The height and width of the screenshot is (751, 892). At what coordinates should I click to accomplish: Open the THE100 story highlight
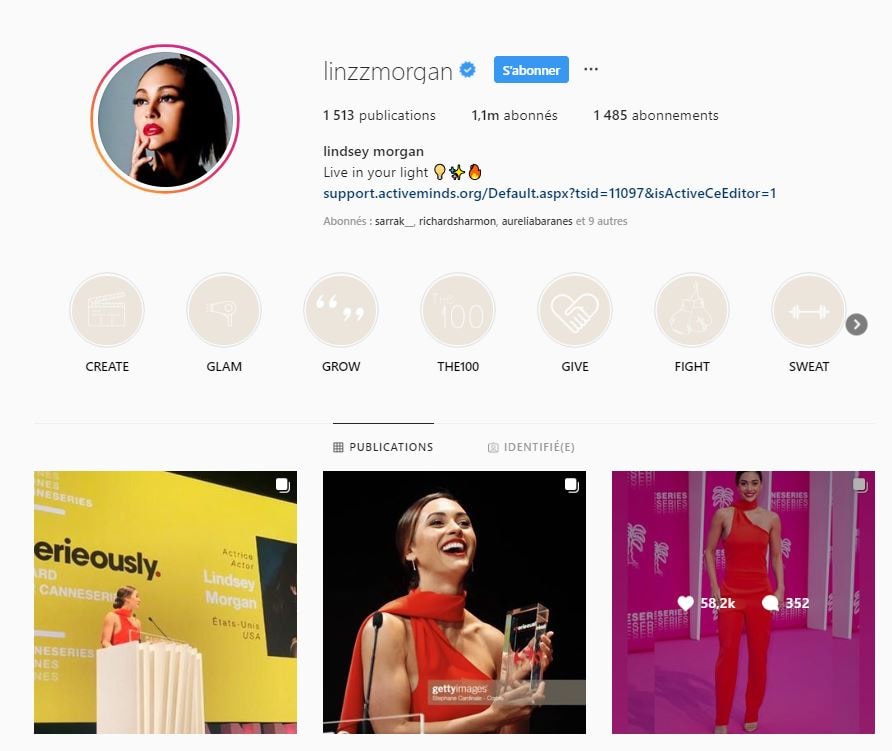click(458, 310)
